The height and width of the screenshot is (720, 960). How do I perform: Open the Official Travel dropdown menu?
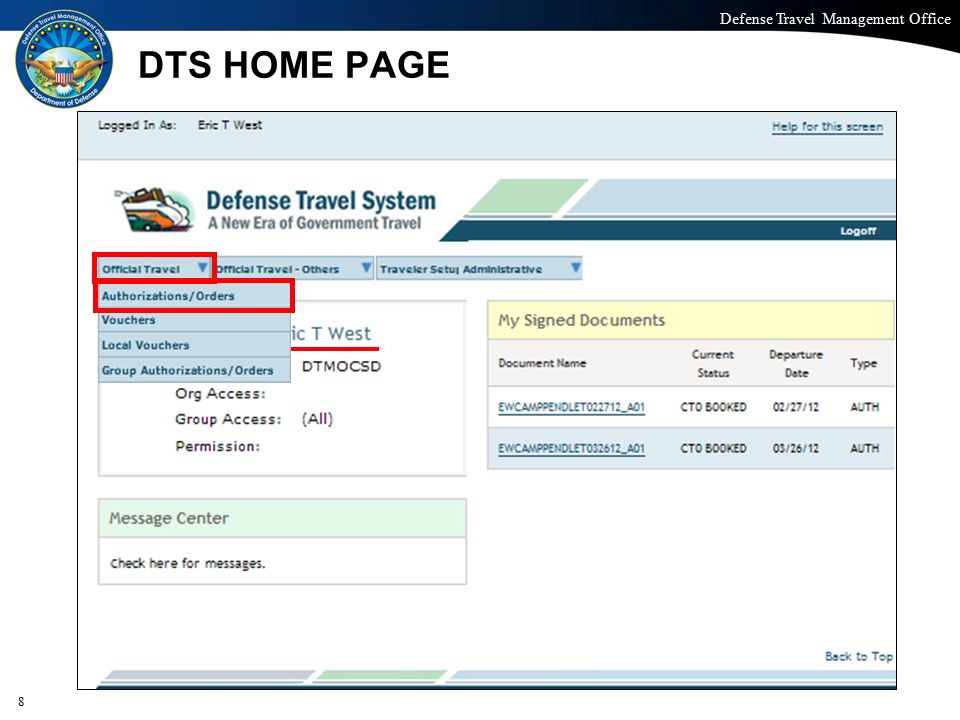tap(154, 268)
